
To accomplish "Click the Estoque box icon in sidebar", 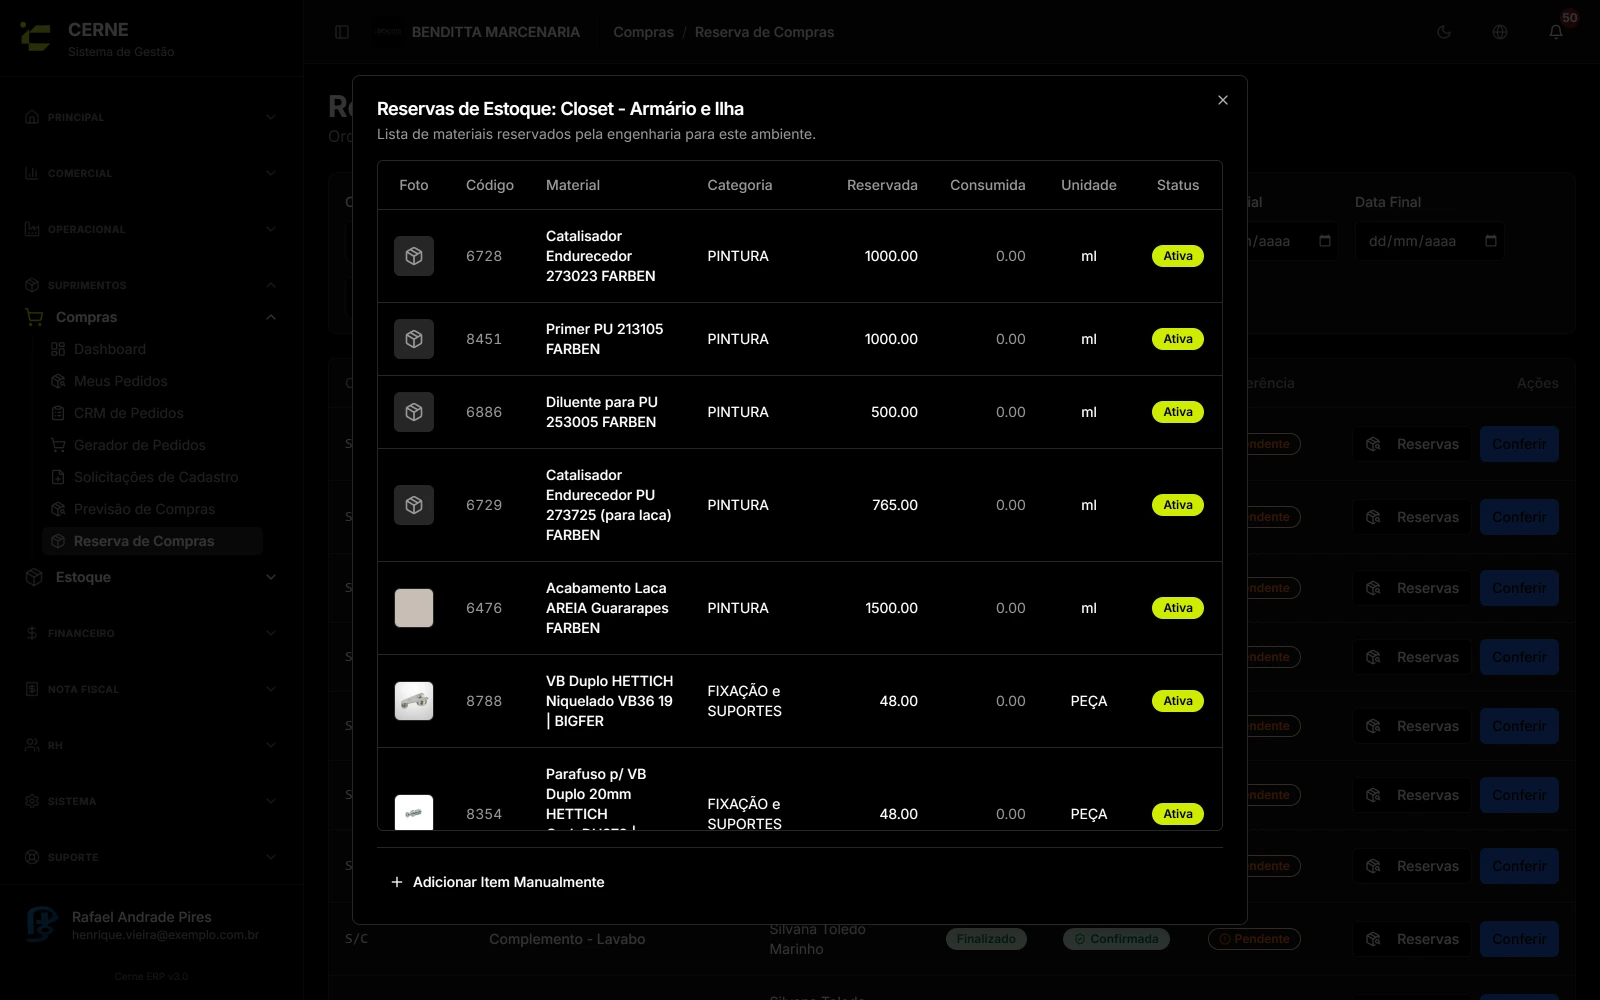I will tap(34, 577).
